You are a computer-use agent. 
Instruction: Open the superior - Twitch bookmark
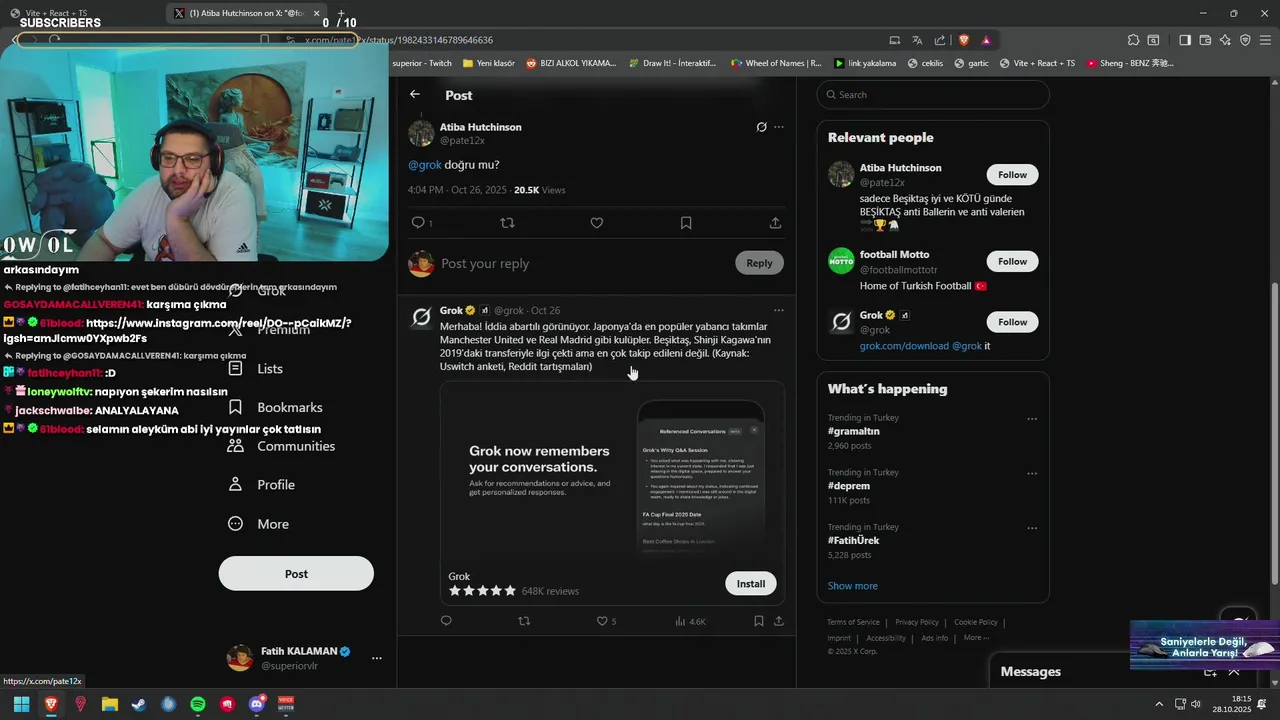coord(422,63)
